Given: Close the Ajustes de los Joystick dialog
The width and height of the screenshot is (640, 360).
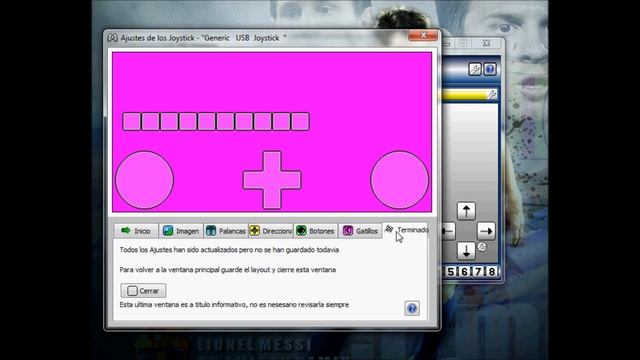Looking at the screenshot, I should point(423,36).
